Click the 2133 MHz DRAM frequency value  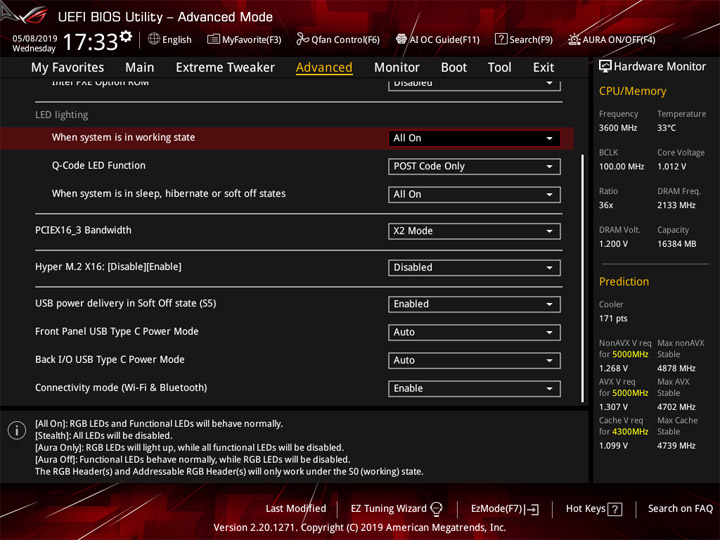click(676, 205)
